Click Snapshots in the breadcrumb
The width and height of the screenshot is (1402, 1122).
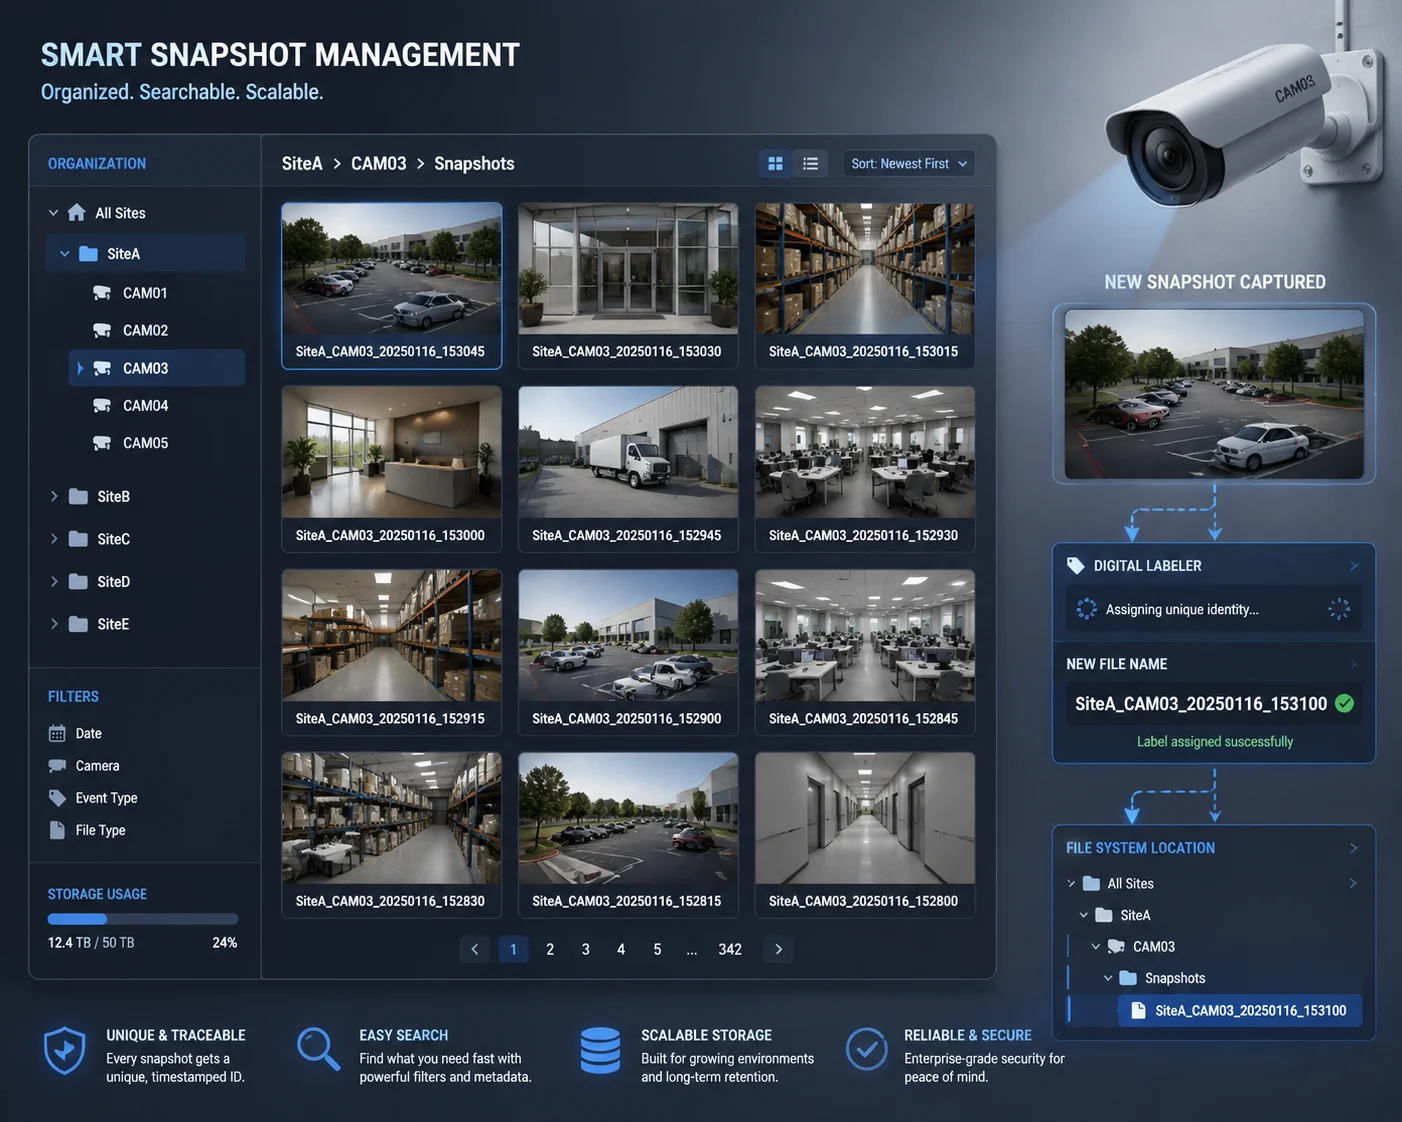pyautogui.click(x=474, y=163)
